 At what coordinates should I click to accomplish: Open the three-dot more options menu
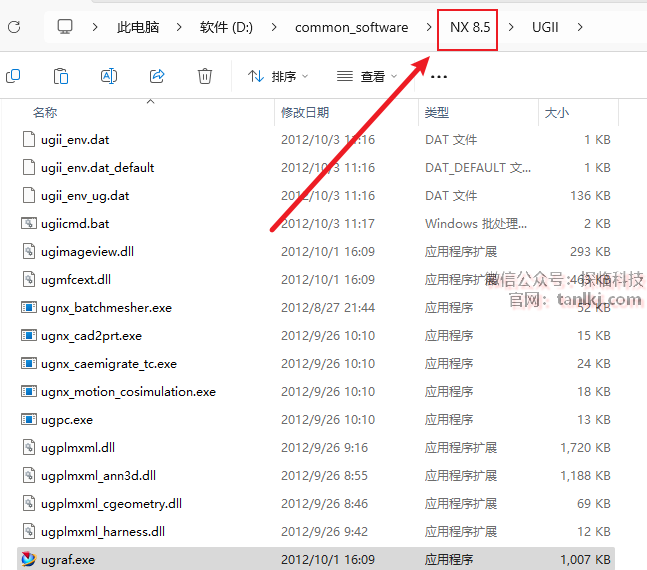[x=439, y=77]
